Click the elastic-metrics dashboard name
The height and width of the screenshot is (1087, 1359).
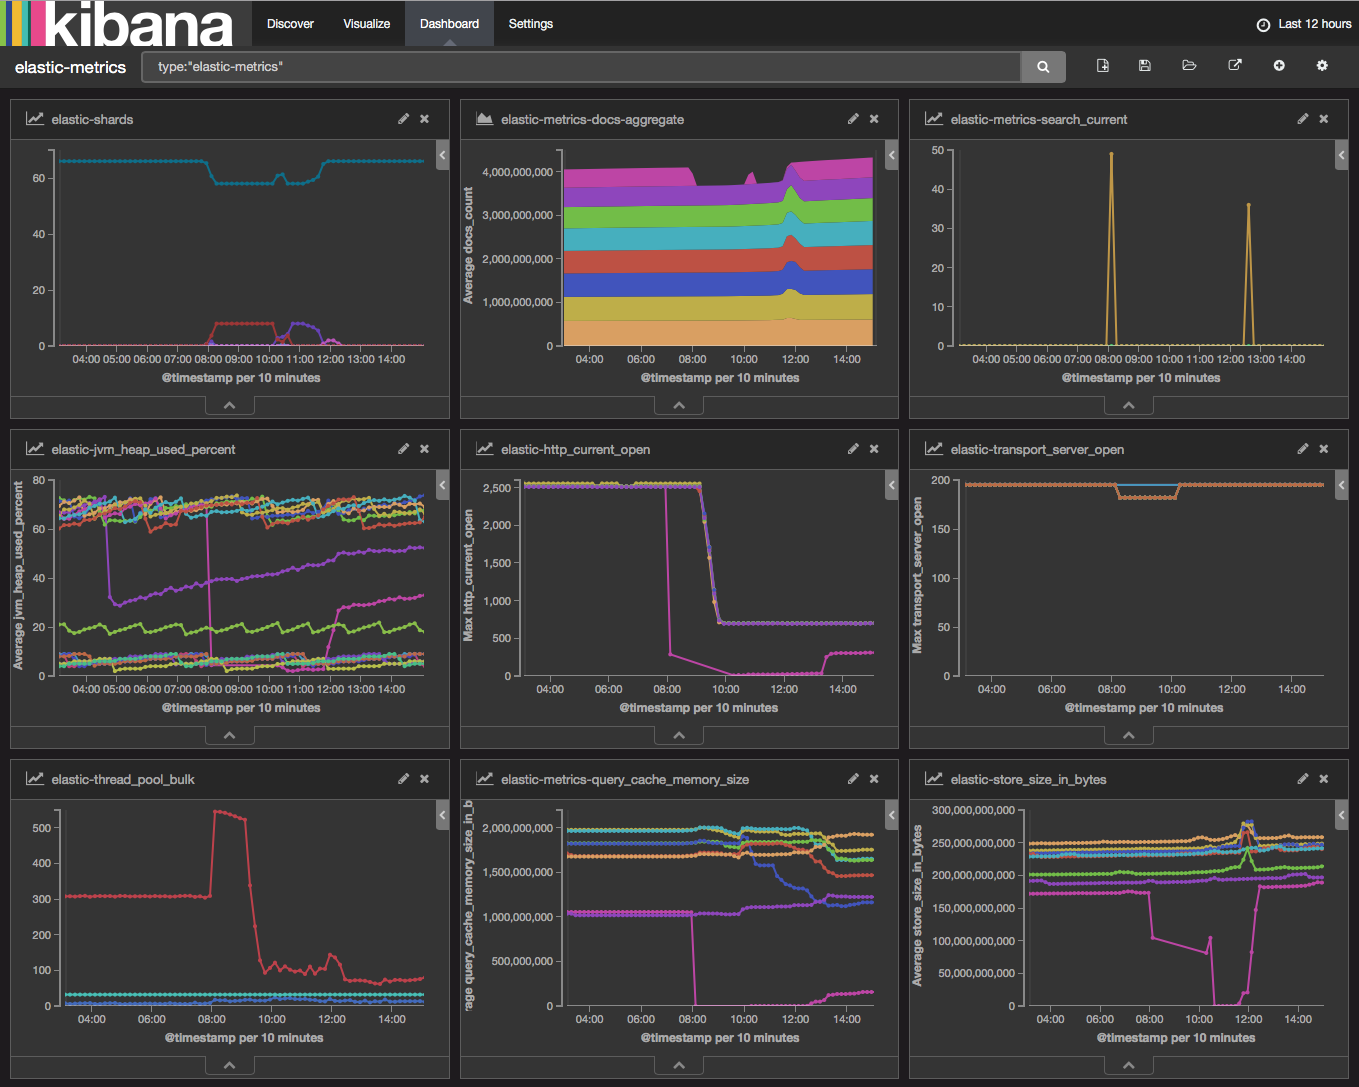70,67
